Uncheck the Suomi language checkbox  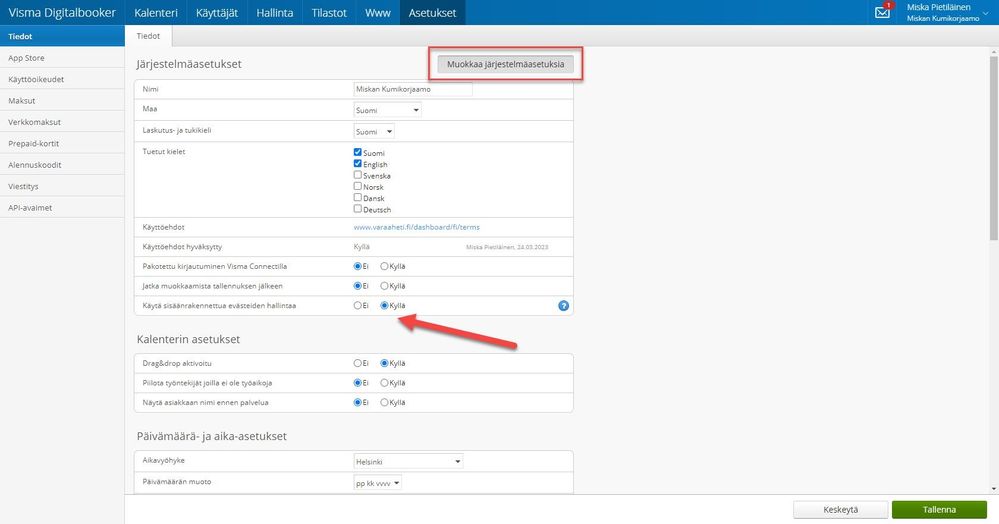[x=357, y=152]
